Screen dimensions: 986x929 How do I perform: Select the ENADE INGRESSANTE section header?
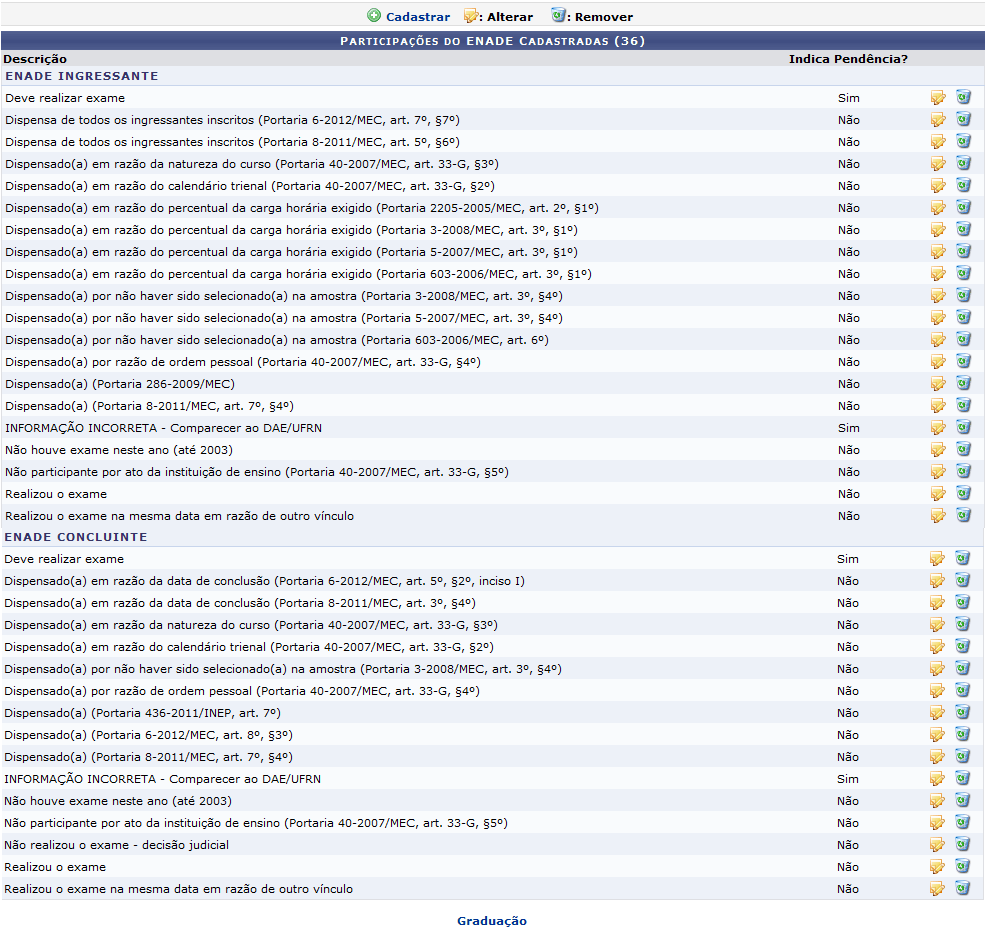81,76
